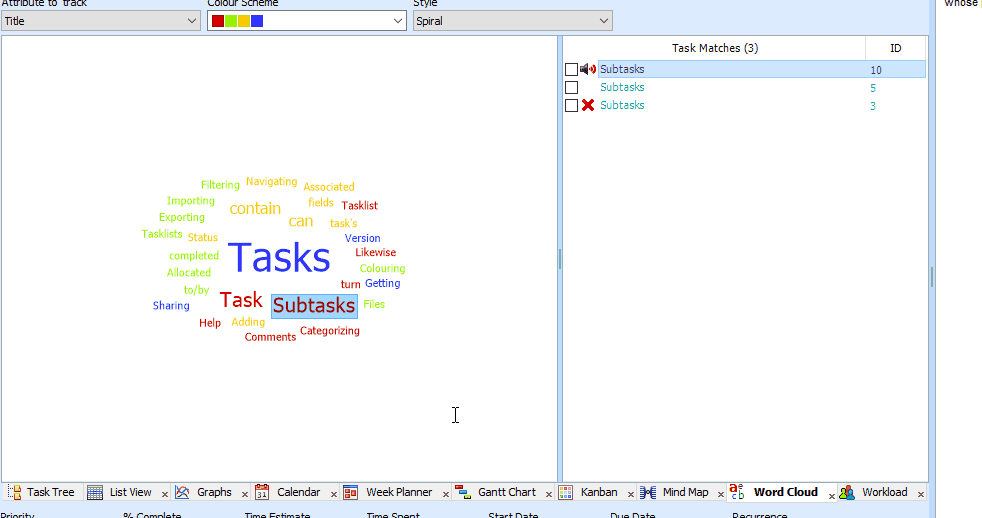Click the word Importing in cloud
The image size is (982, 518).
(190, 201)
